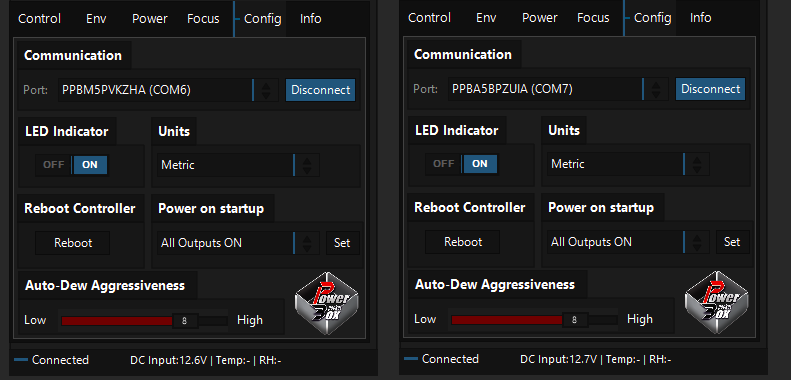Go to Focus tab in left window
The height and width of the screenshot is (380, 791).
[203, 19]
